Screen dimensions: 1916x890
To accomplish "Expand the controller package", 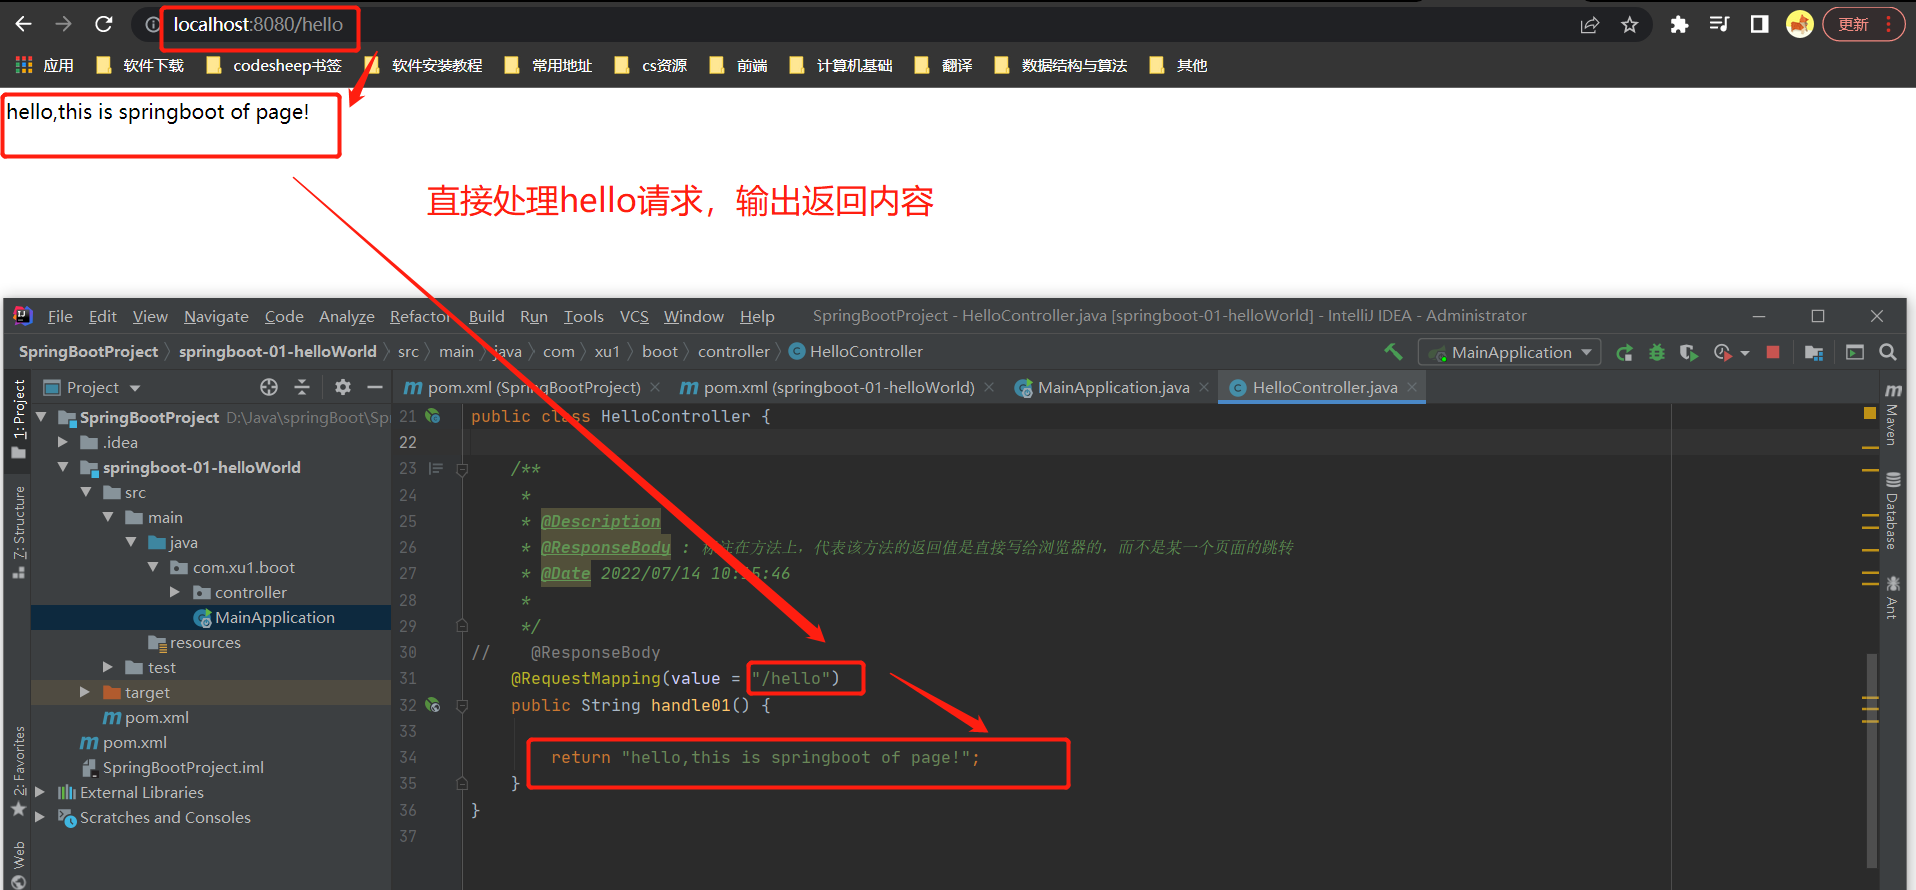I will (x=175, y=592).
